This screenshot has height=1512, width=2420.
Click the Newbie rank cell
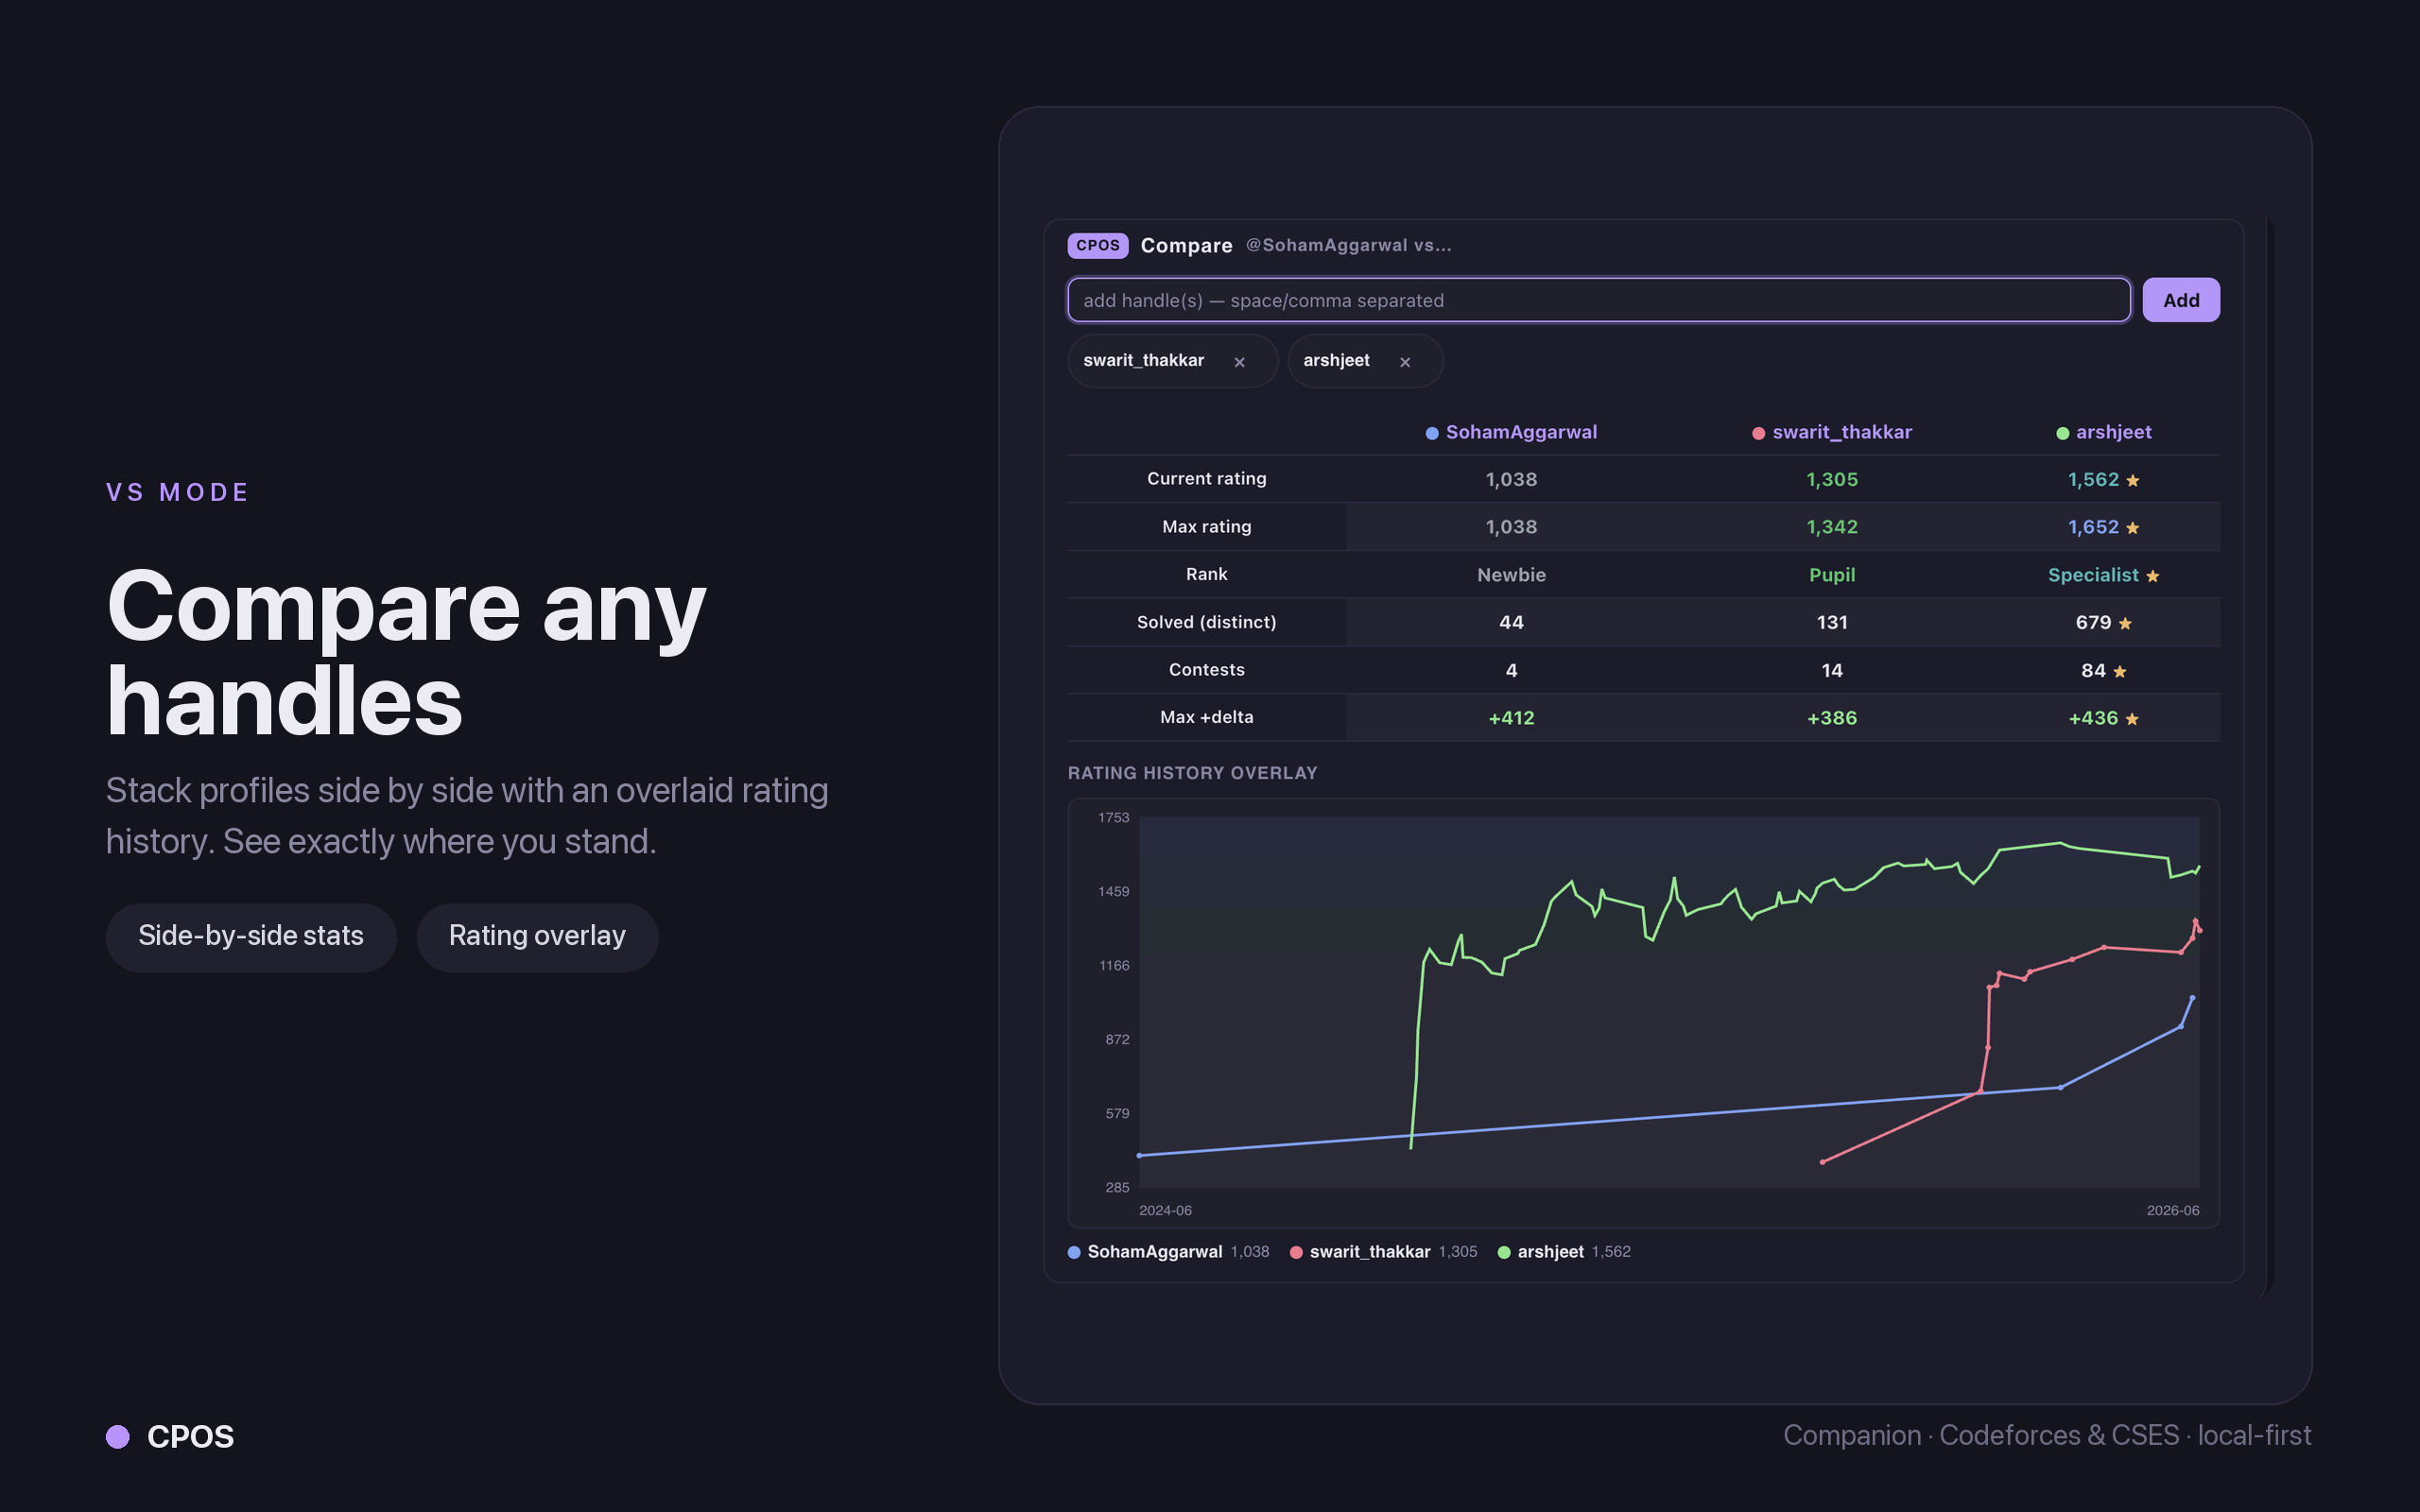(1511, 575)
